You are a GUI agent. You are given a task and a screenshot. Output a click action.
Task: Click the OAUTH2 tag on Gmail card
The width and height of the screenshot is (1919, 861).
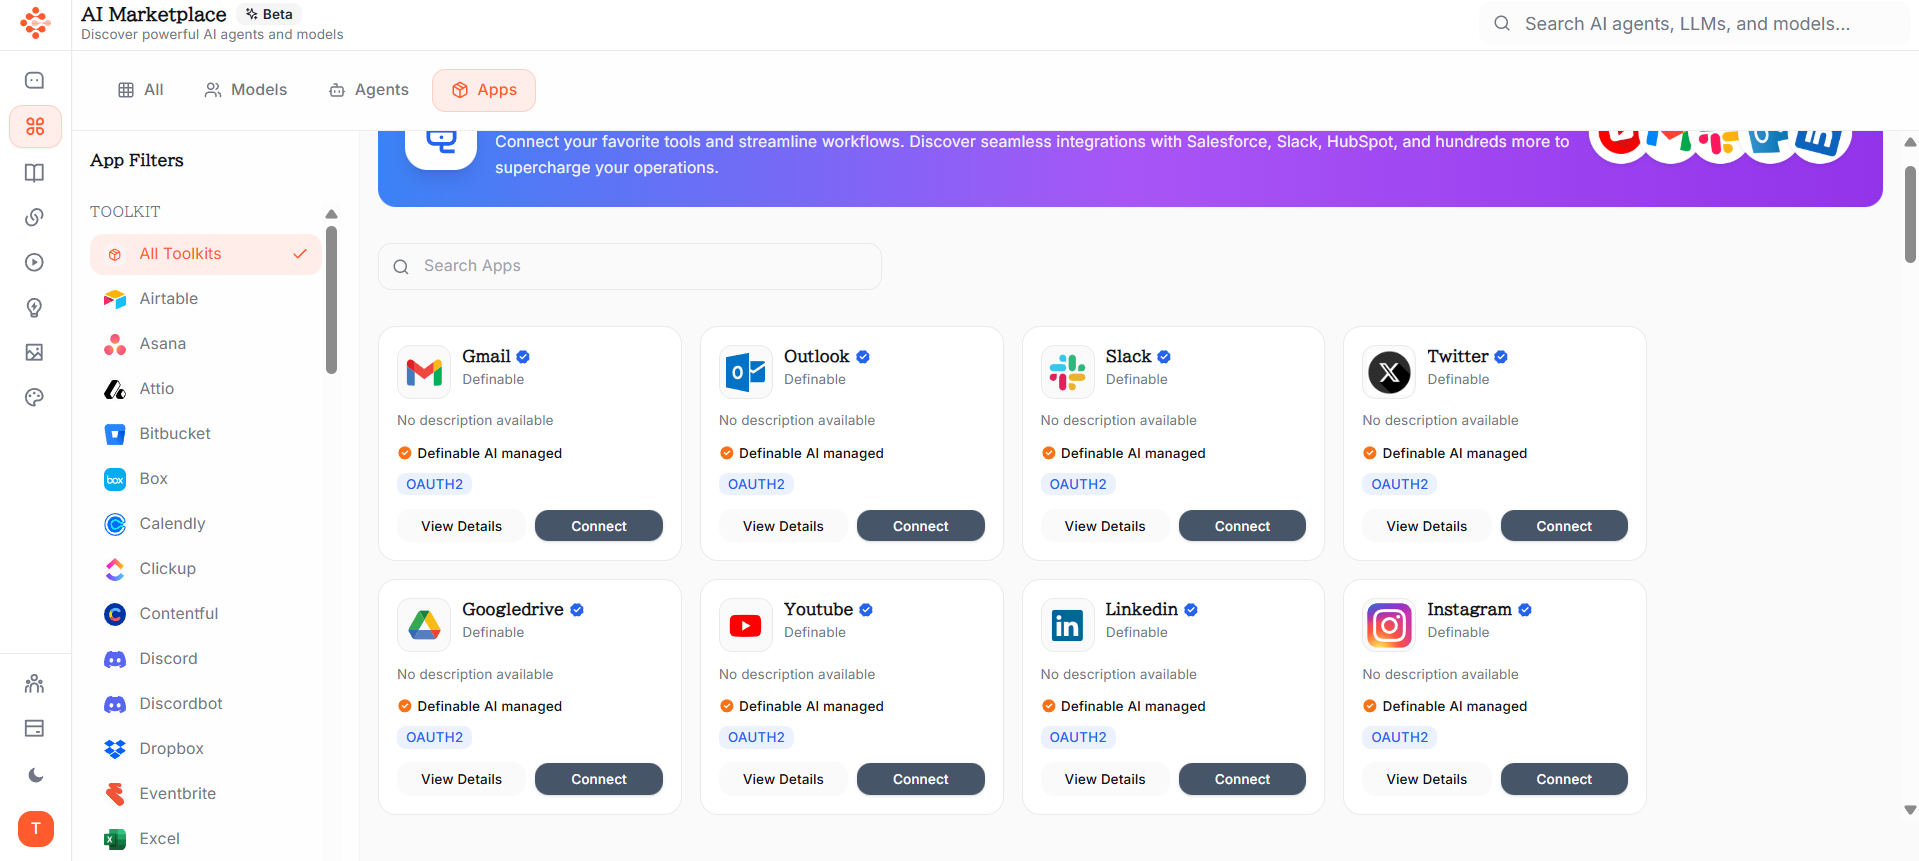tap(434, 484)
